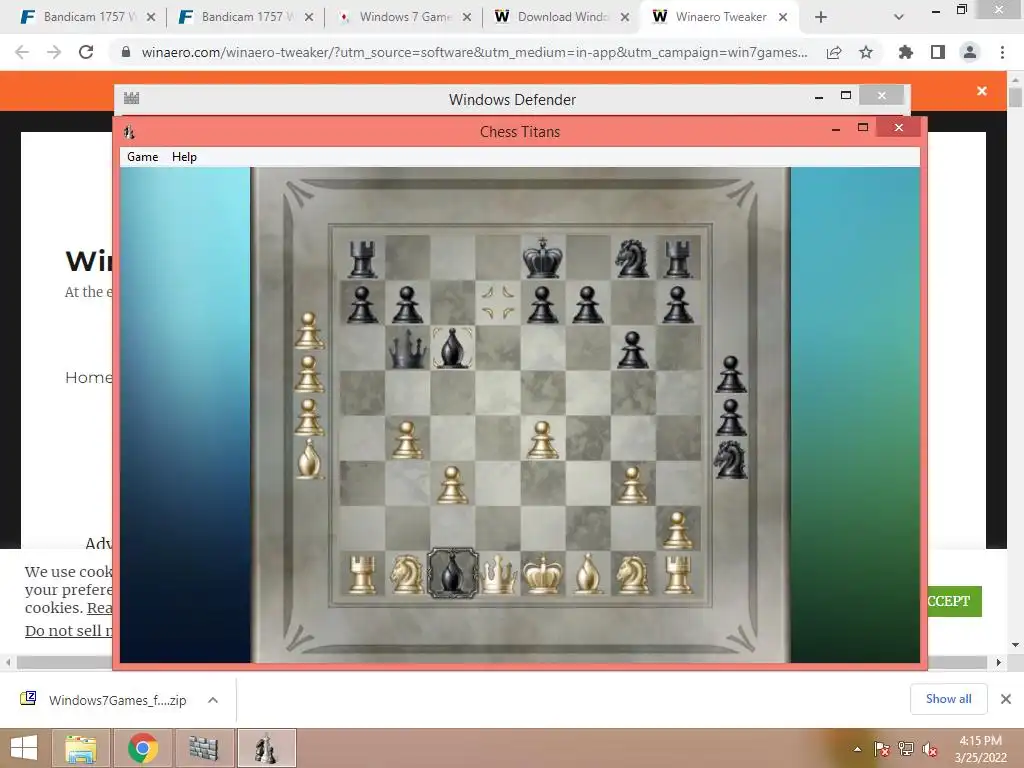Click the black pawn on g6
This screenshot has width=1024, height=768.
click(632, 349)
